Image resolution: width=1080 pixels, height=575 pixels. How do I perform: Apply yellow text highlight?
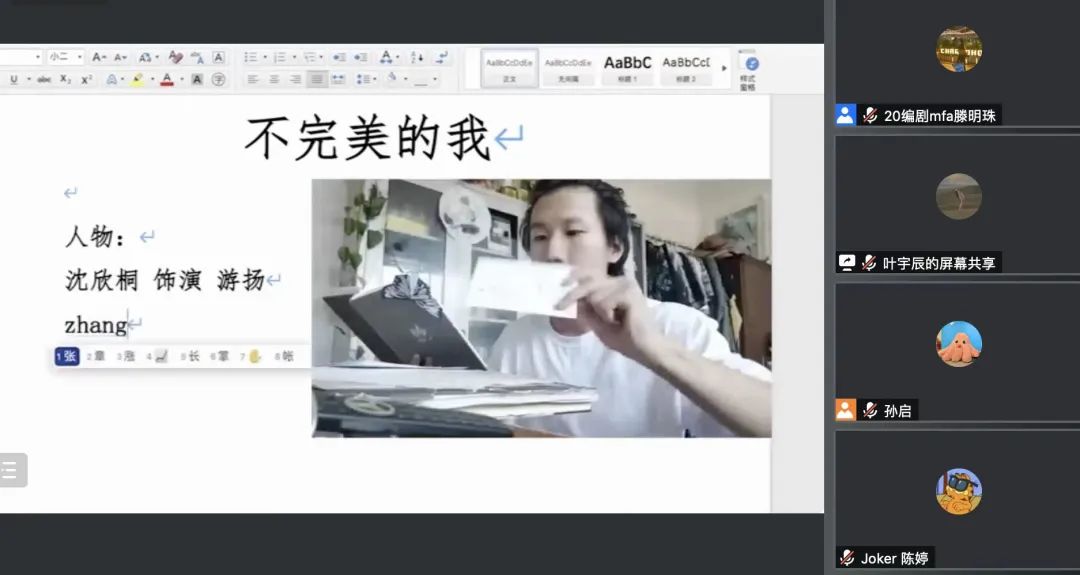[x=138, y=80]
